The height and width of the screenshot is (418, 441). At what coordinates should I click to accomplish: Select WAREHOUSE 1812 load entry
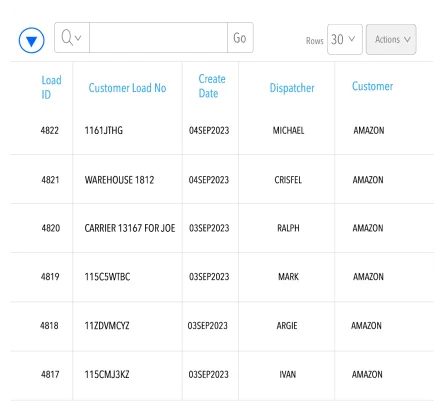tap(119, 180)
